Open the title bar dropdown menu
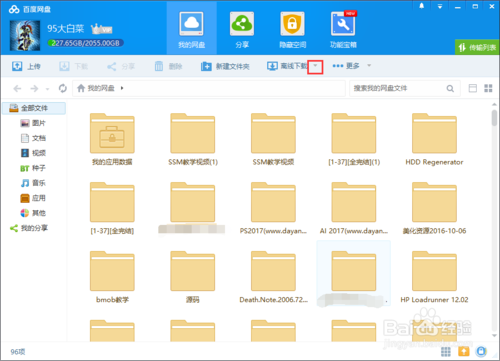Screen dimensions: 500x361 click(440, 6)
